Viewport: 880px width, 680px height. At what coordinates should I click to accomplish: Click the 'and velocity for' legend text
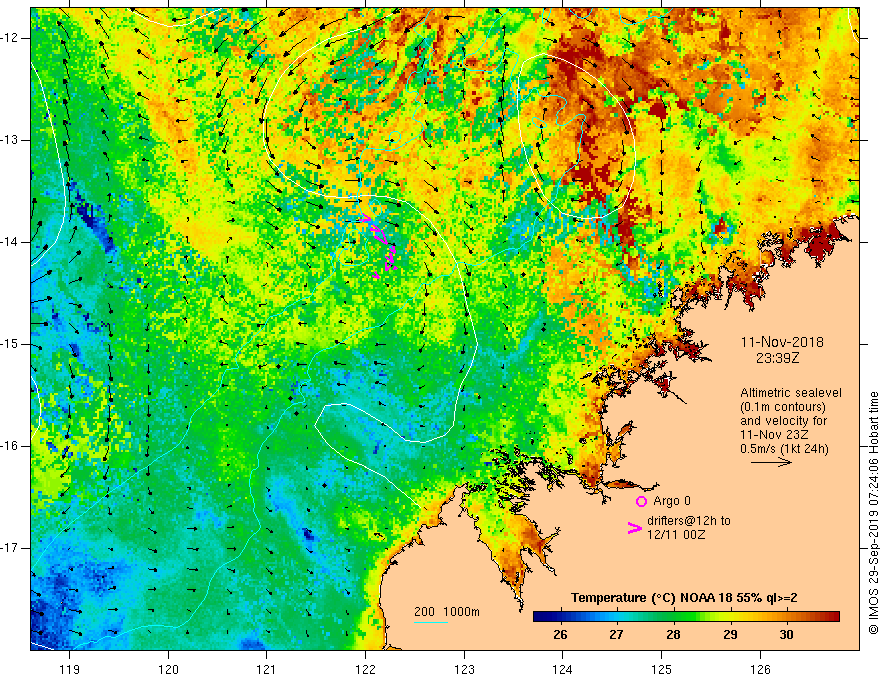tap(783, 421)
